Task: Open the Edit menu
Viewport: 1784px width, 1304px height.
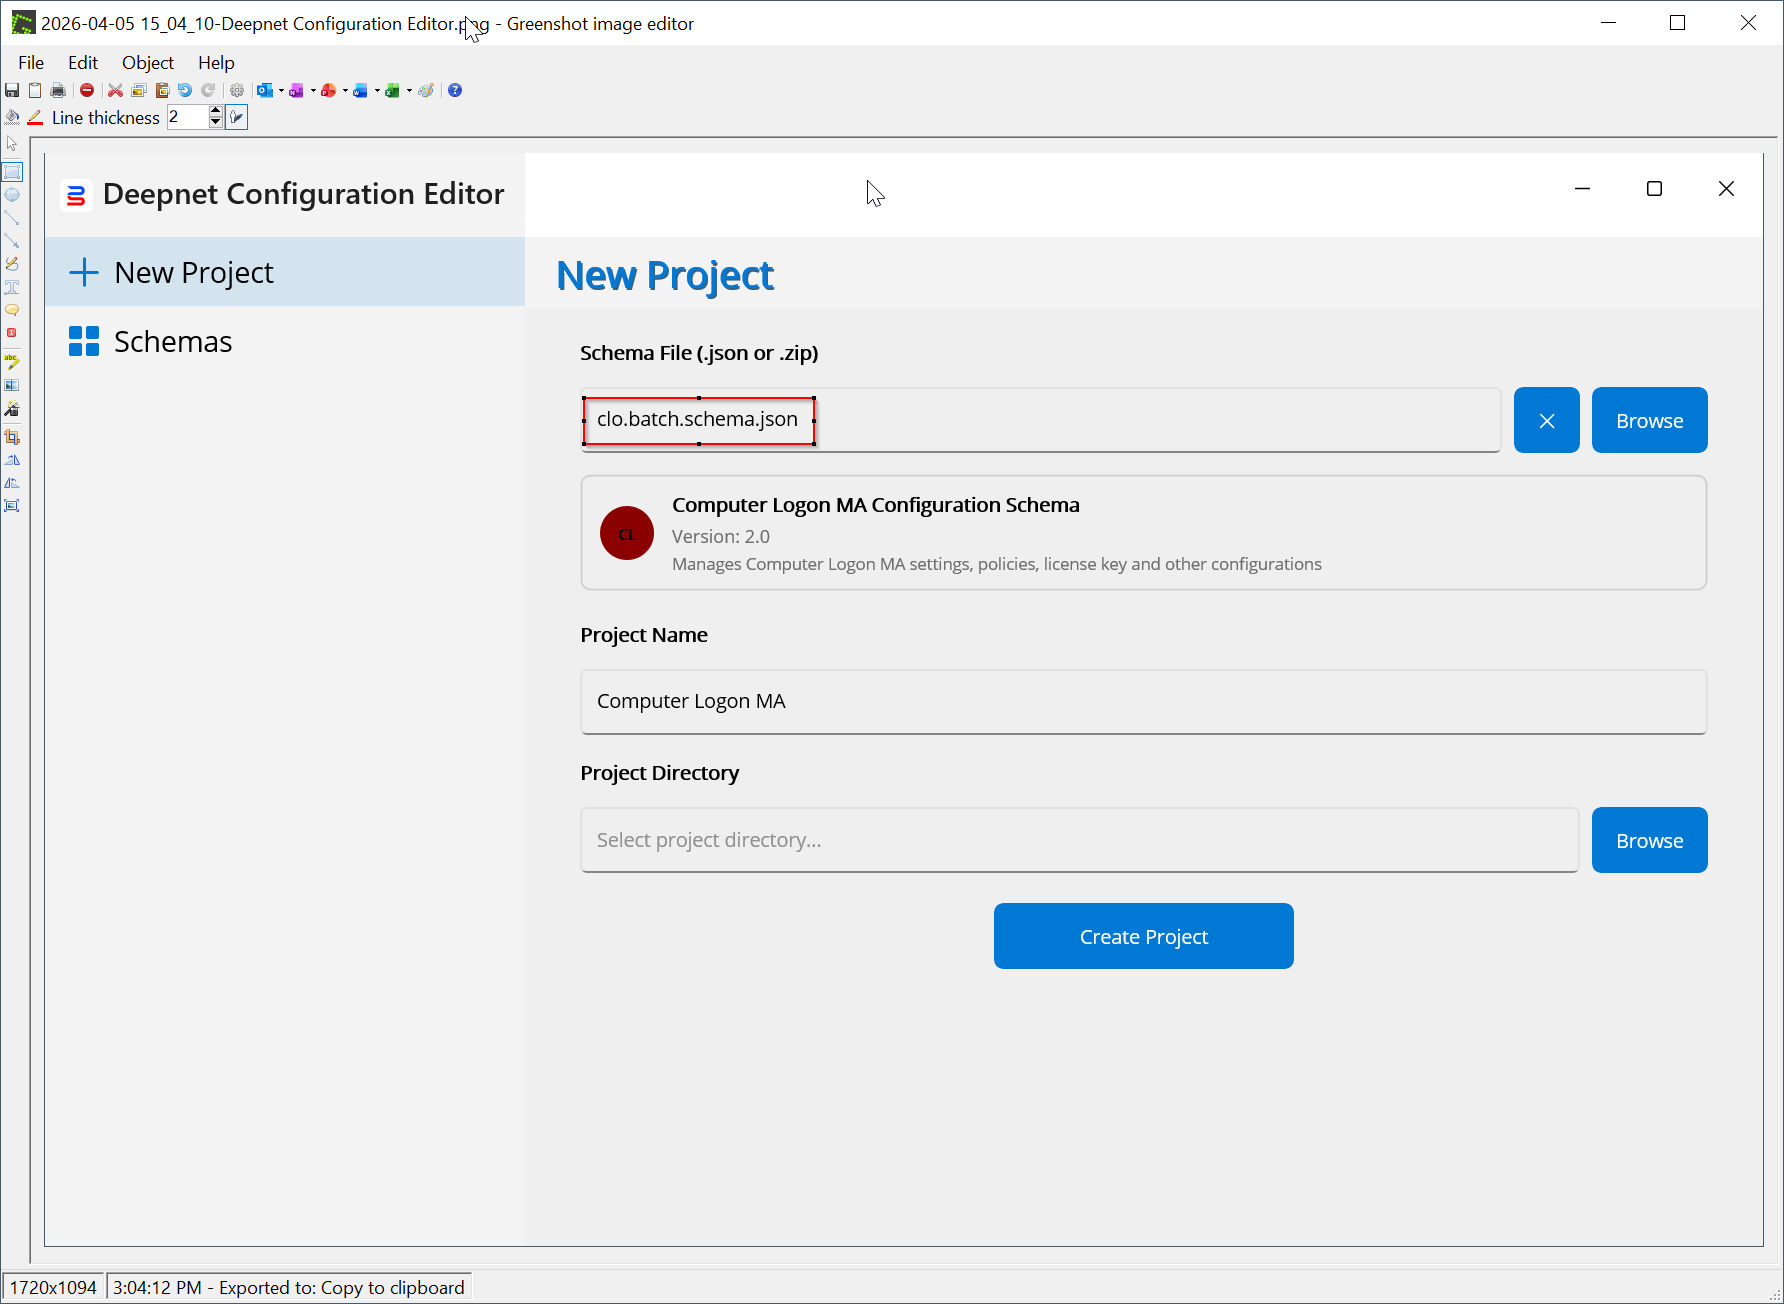Action: coord(82,63)
